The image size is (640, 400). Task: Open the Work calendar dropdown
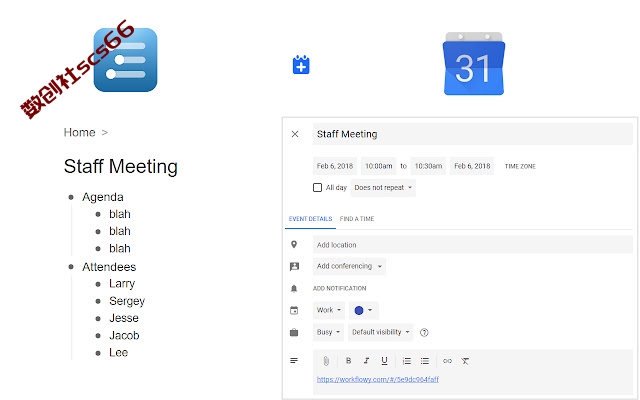pyautogui.click(x=329, y=310)
